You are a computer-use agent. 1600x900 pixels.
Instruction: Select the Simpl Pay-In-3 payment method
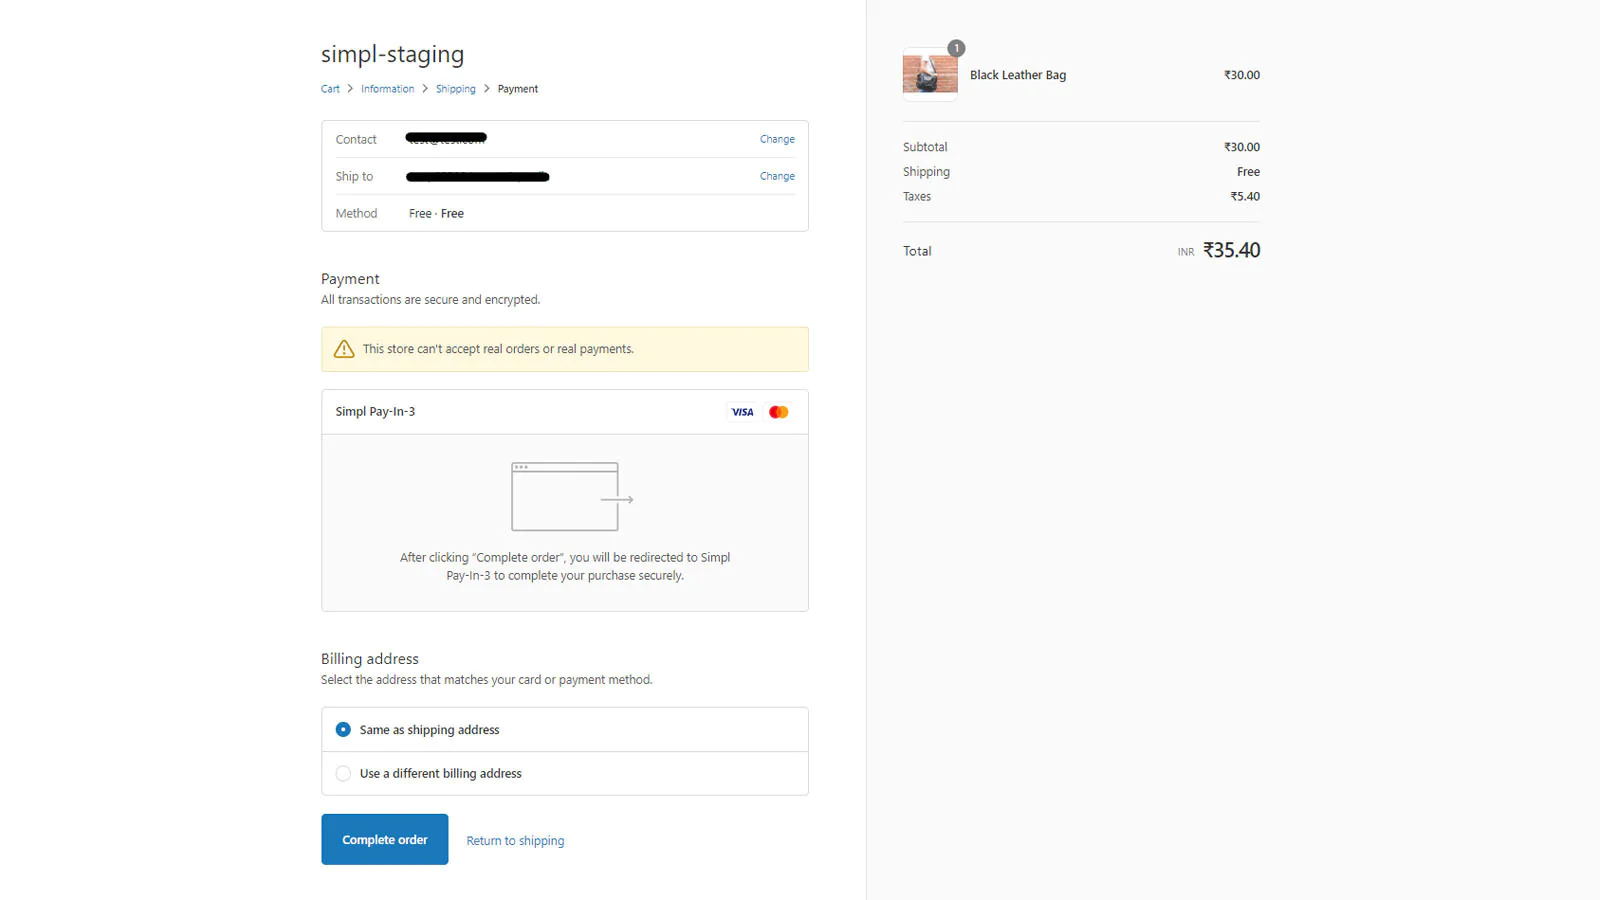tap(565, 412)
